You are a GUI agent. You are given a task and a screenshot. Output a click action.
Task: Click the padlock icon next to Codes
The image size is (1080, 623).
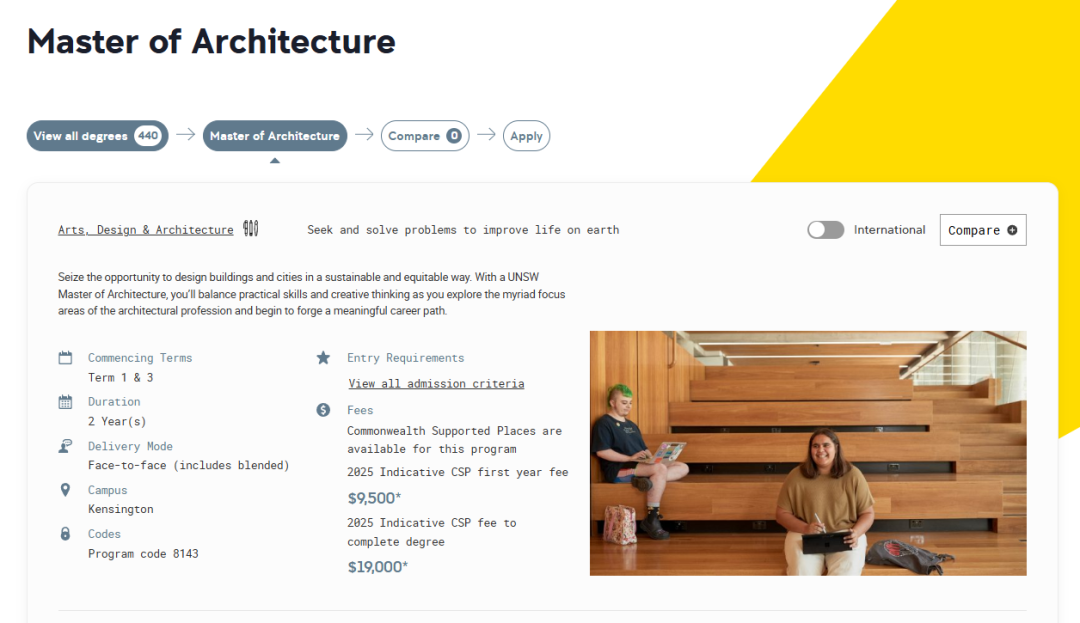pyautogui.click(x=66, y=534)
